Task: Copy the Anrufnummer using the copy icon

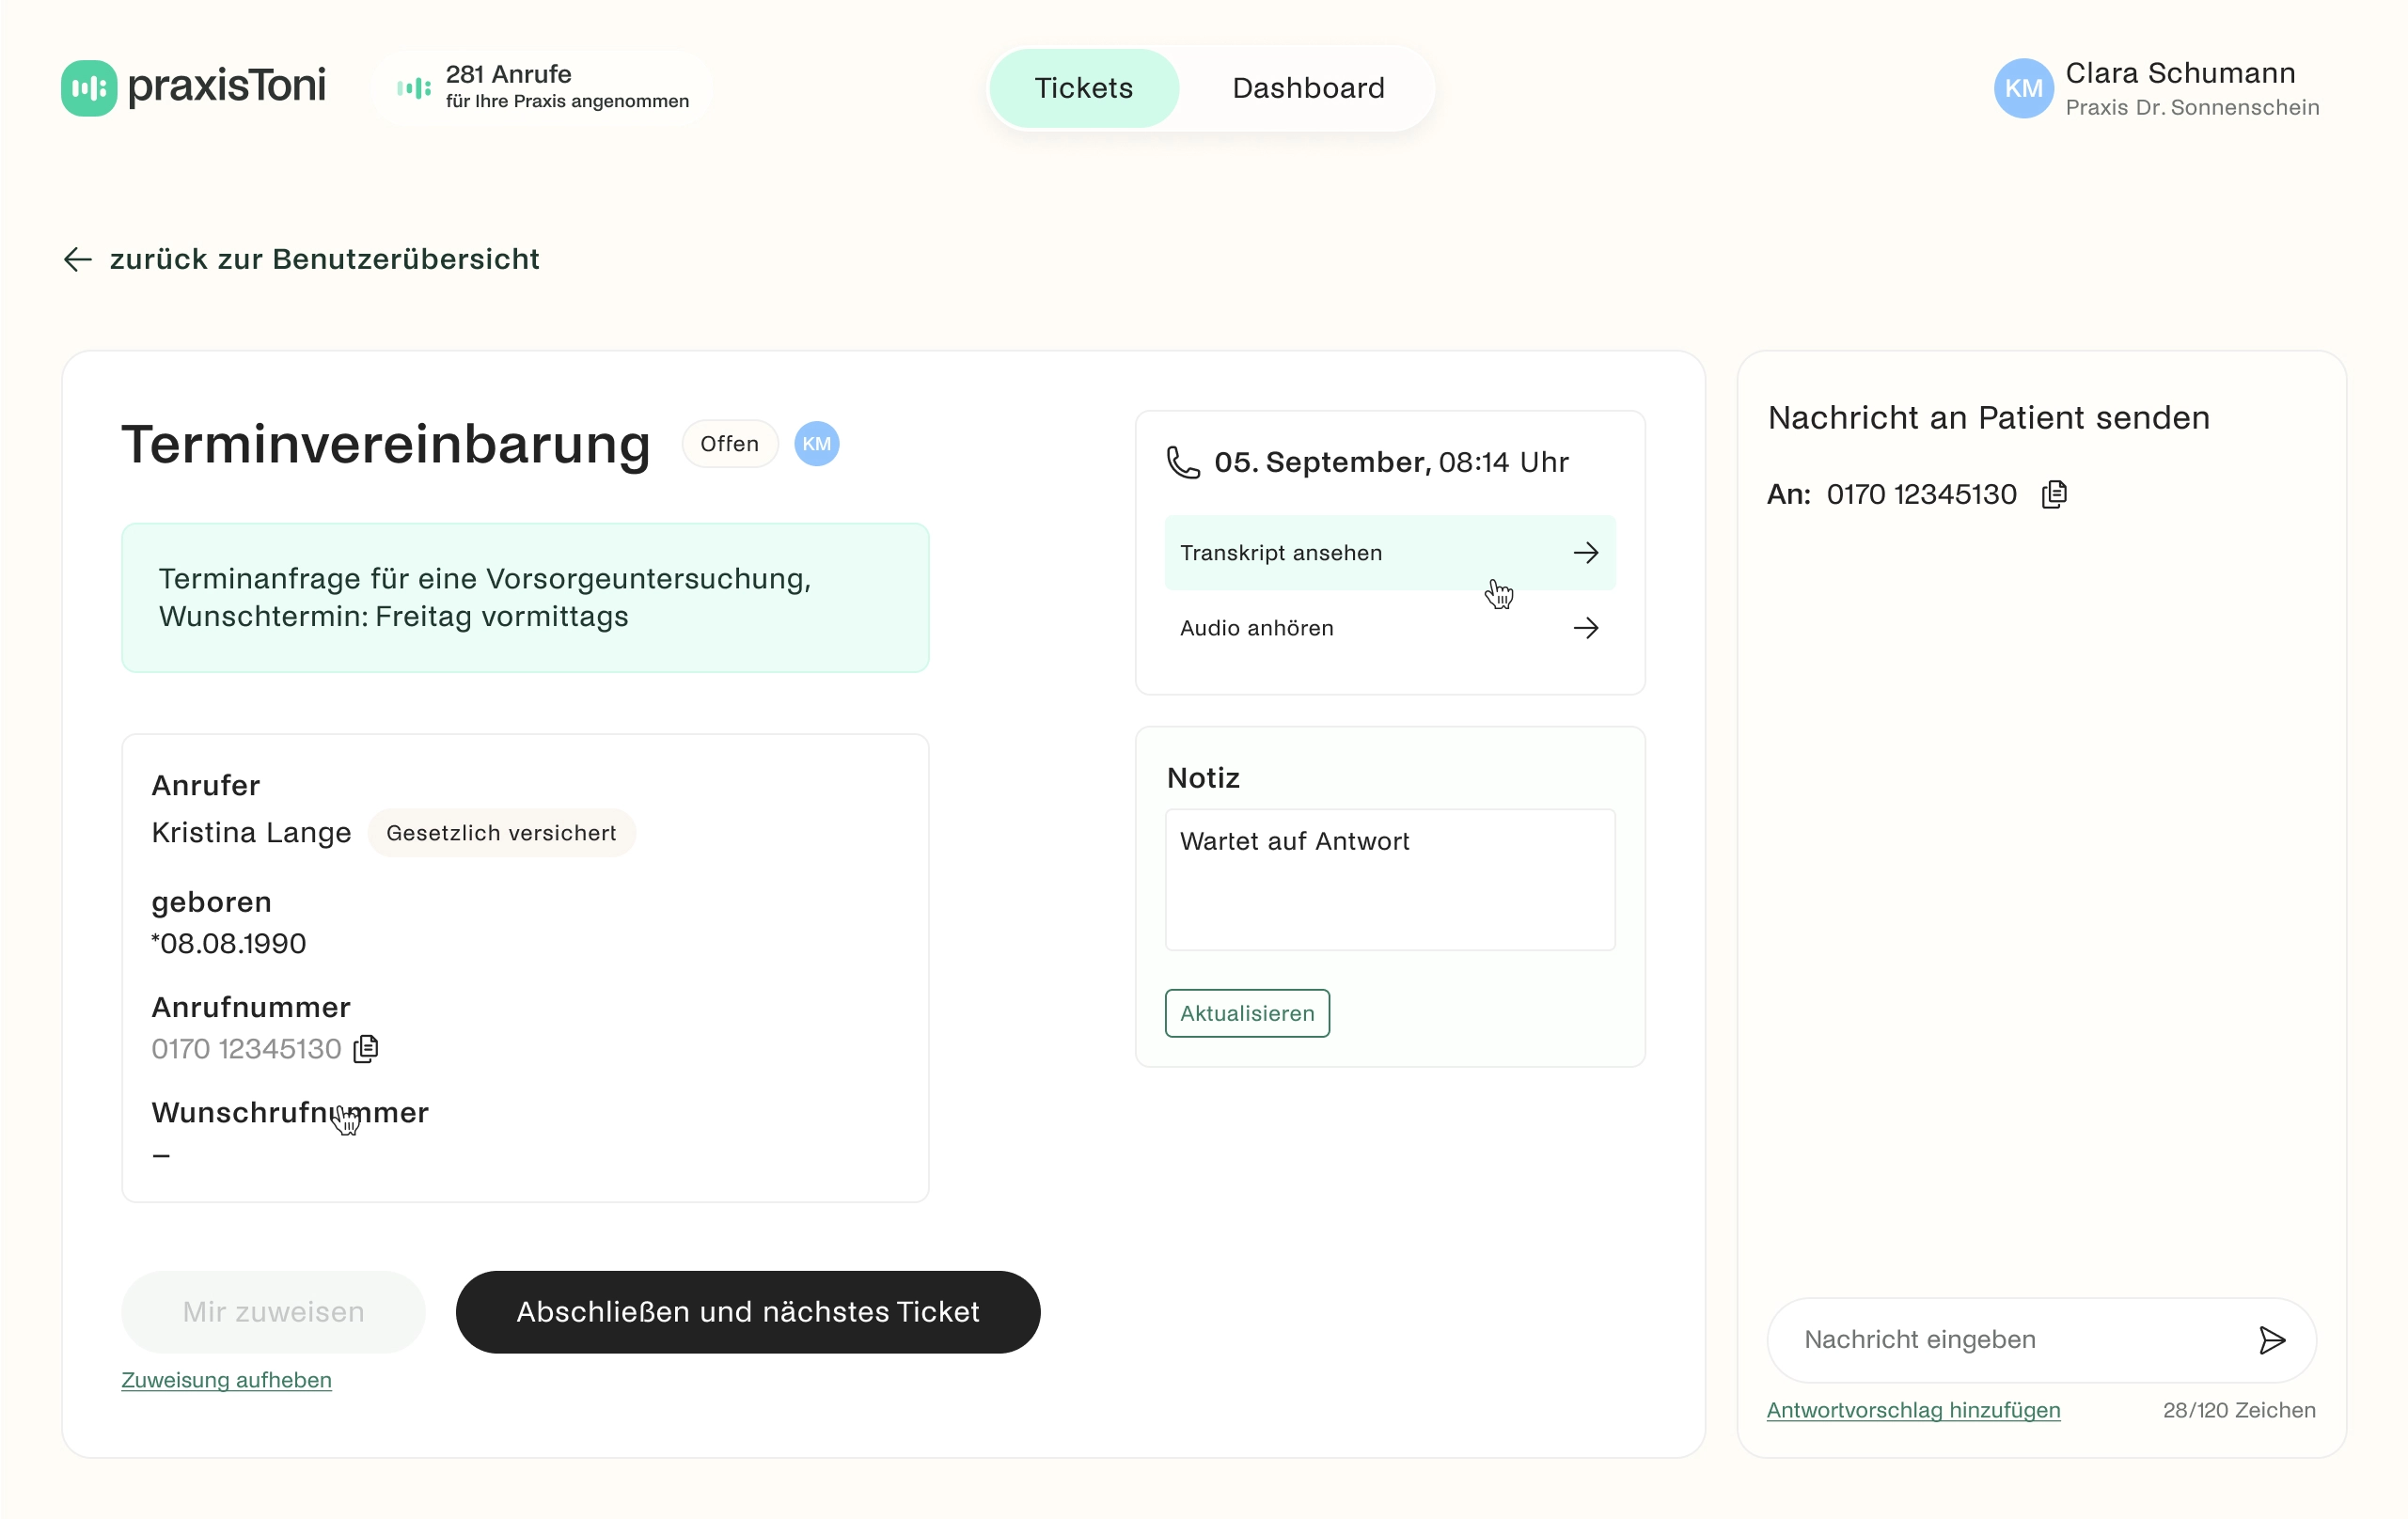Action: pos(366,1048)
